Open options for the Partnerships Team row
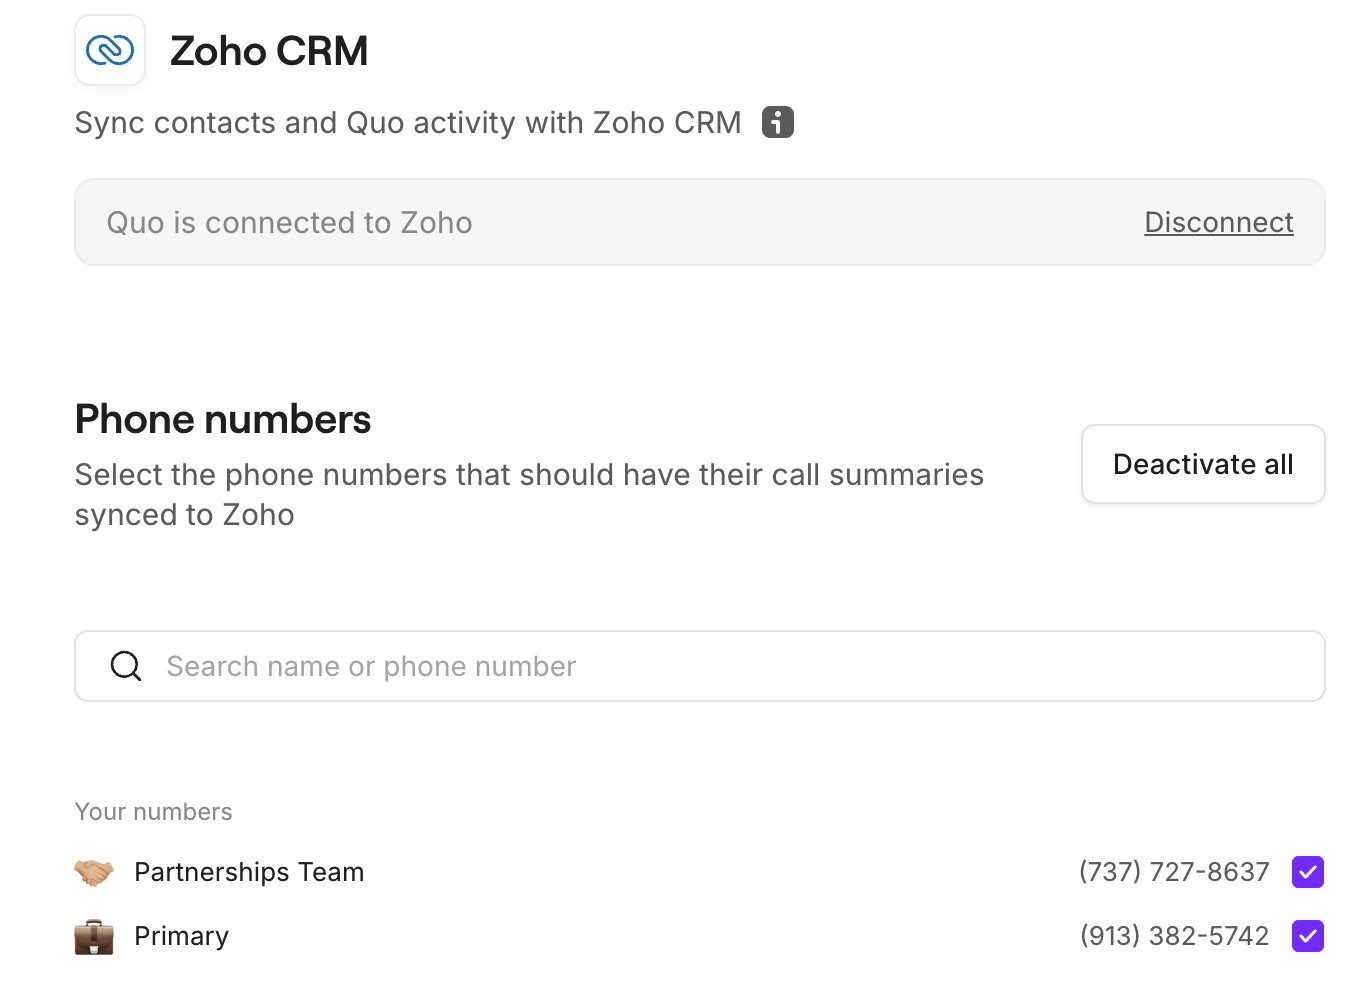The width and height of the screenshot is (1354, 992). point(249,871)
